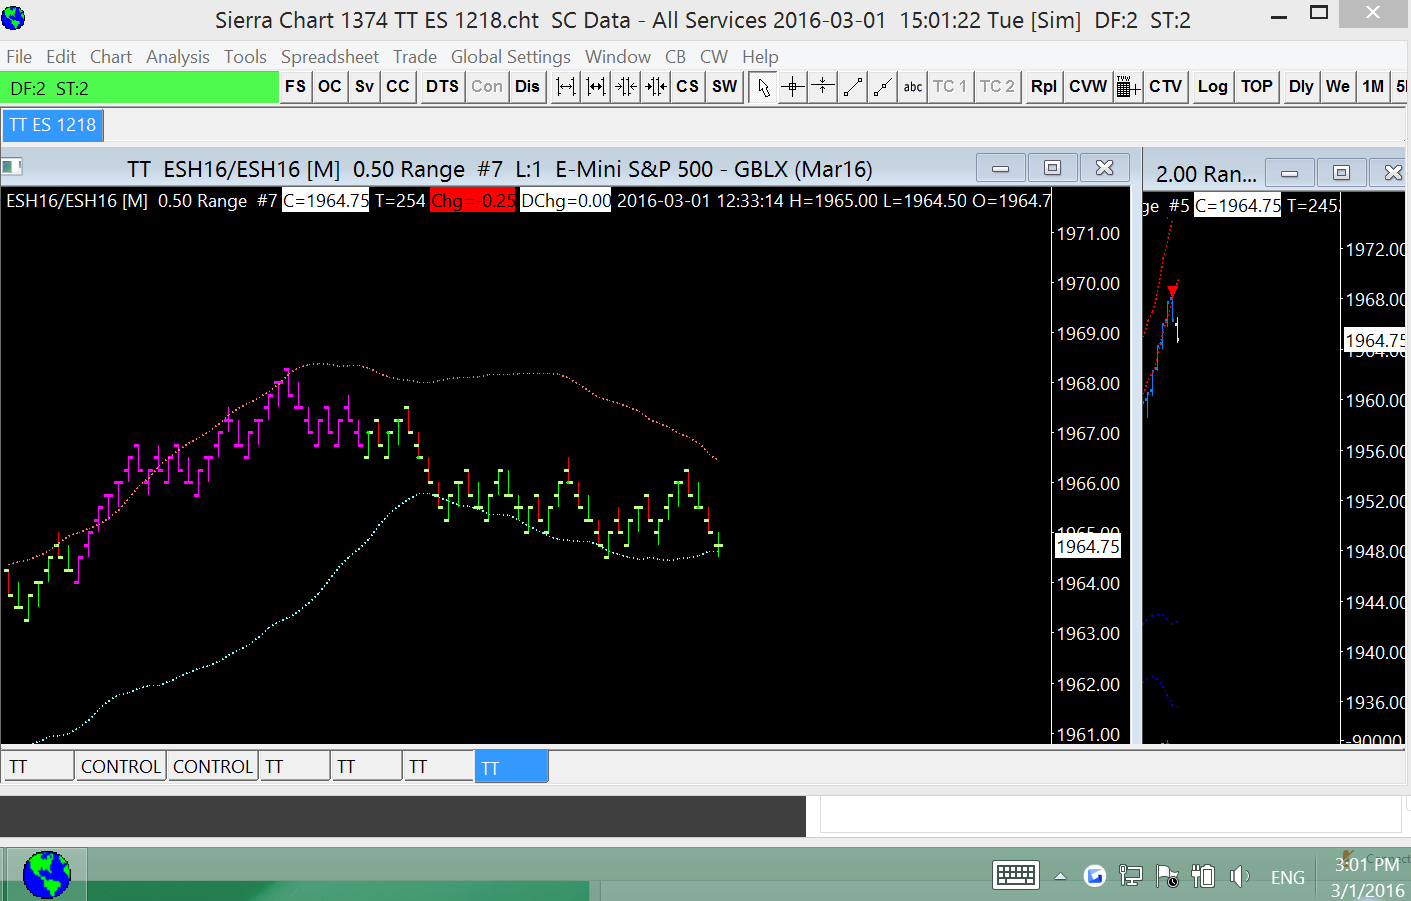The image size is (1411, 901).
Task: Click the SW toolbar button
Action: pos(725,87)
